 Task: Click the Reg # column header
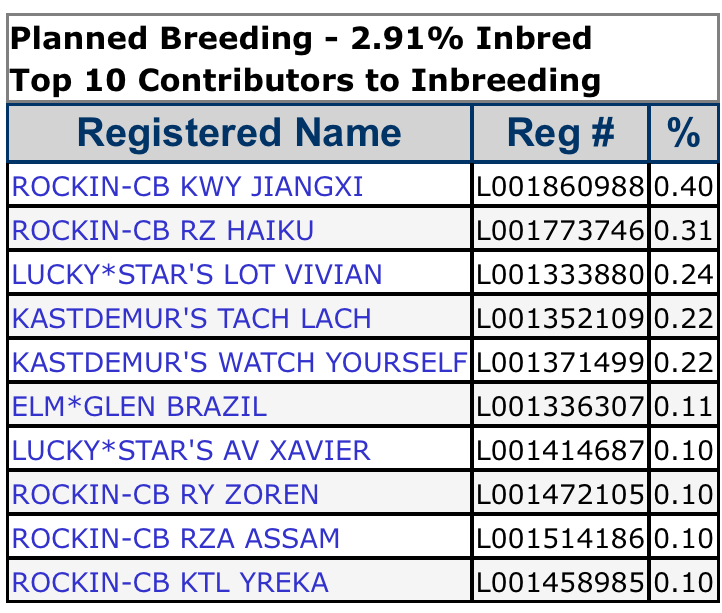pos(561,133)
